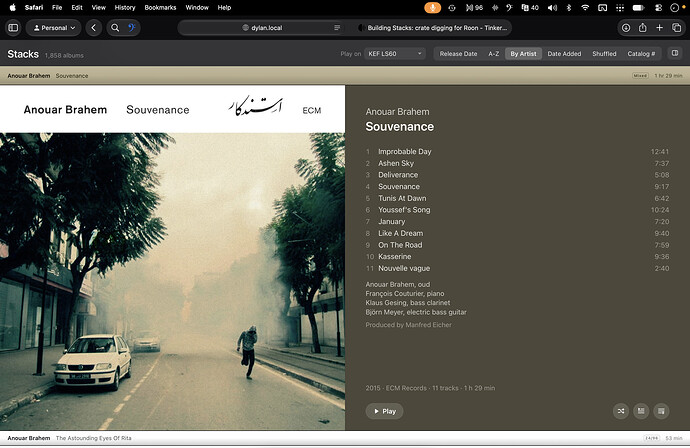Click the dylan.local address field

point(262,28)
